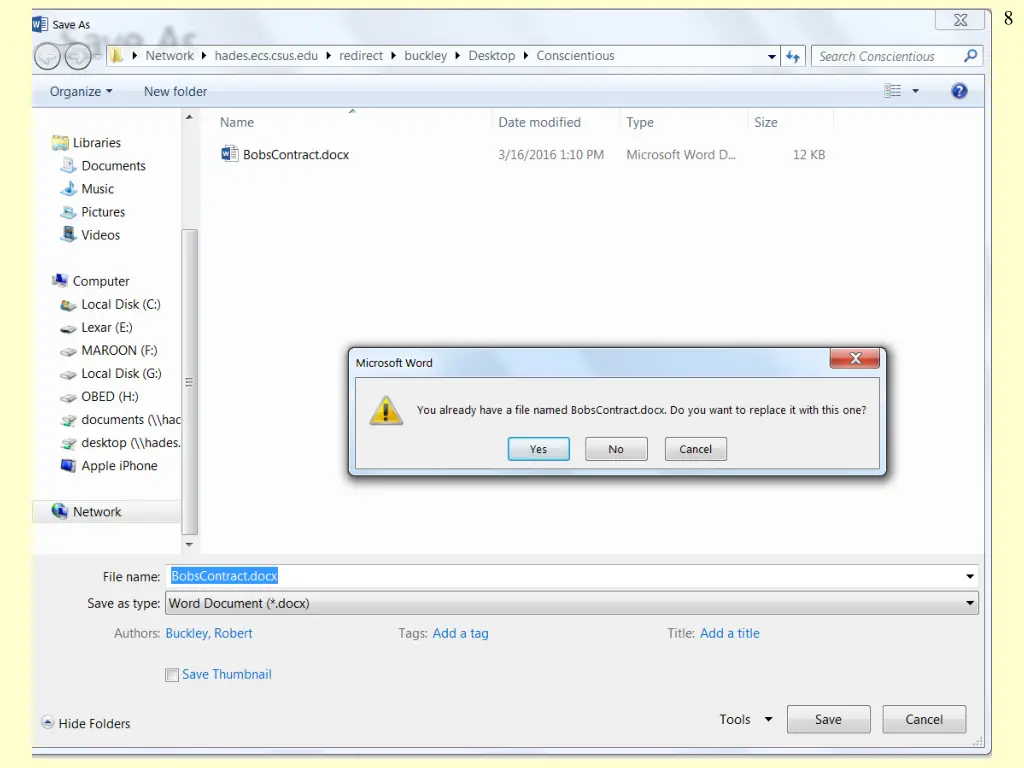Select the BobsContract.docx file
This screenshot has height=768, width=1024.
[296, 155]
